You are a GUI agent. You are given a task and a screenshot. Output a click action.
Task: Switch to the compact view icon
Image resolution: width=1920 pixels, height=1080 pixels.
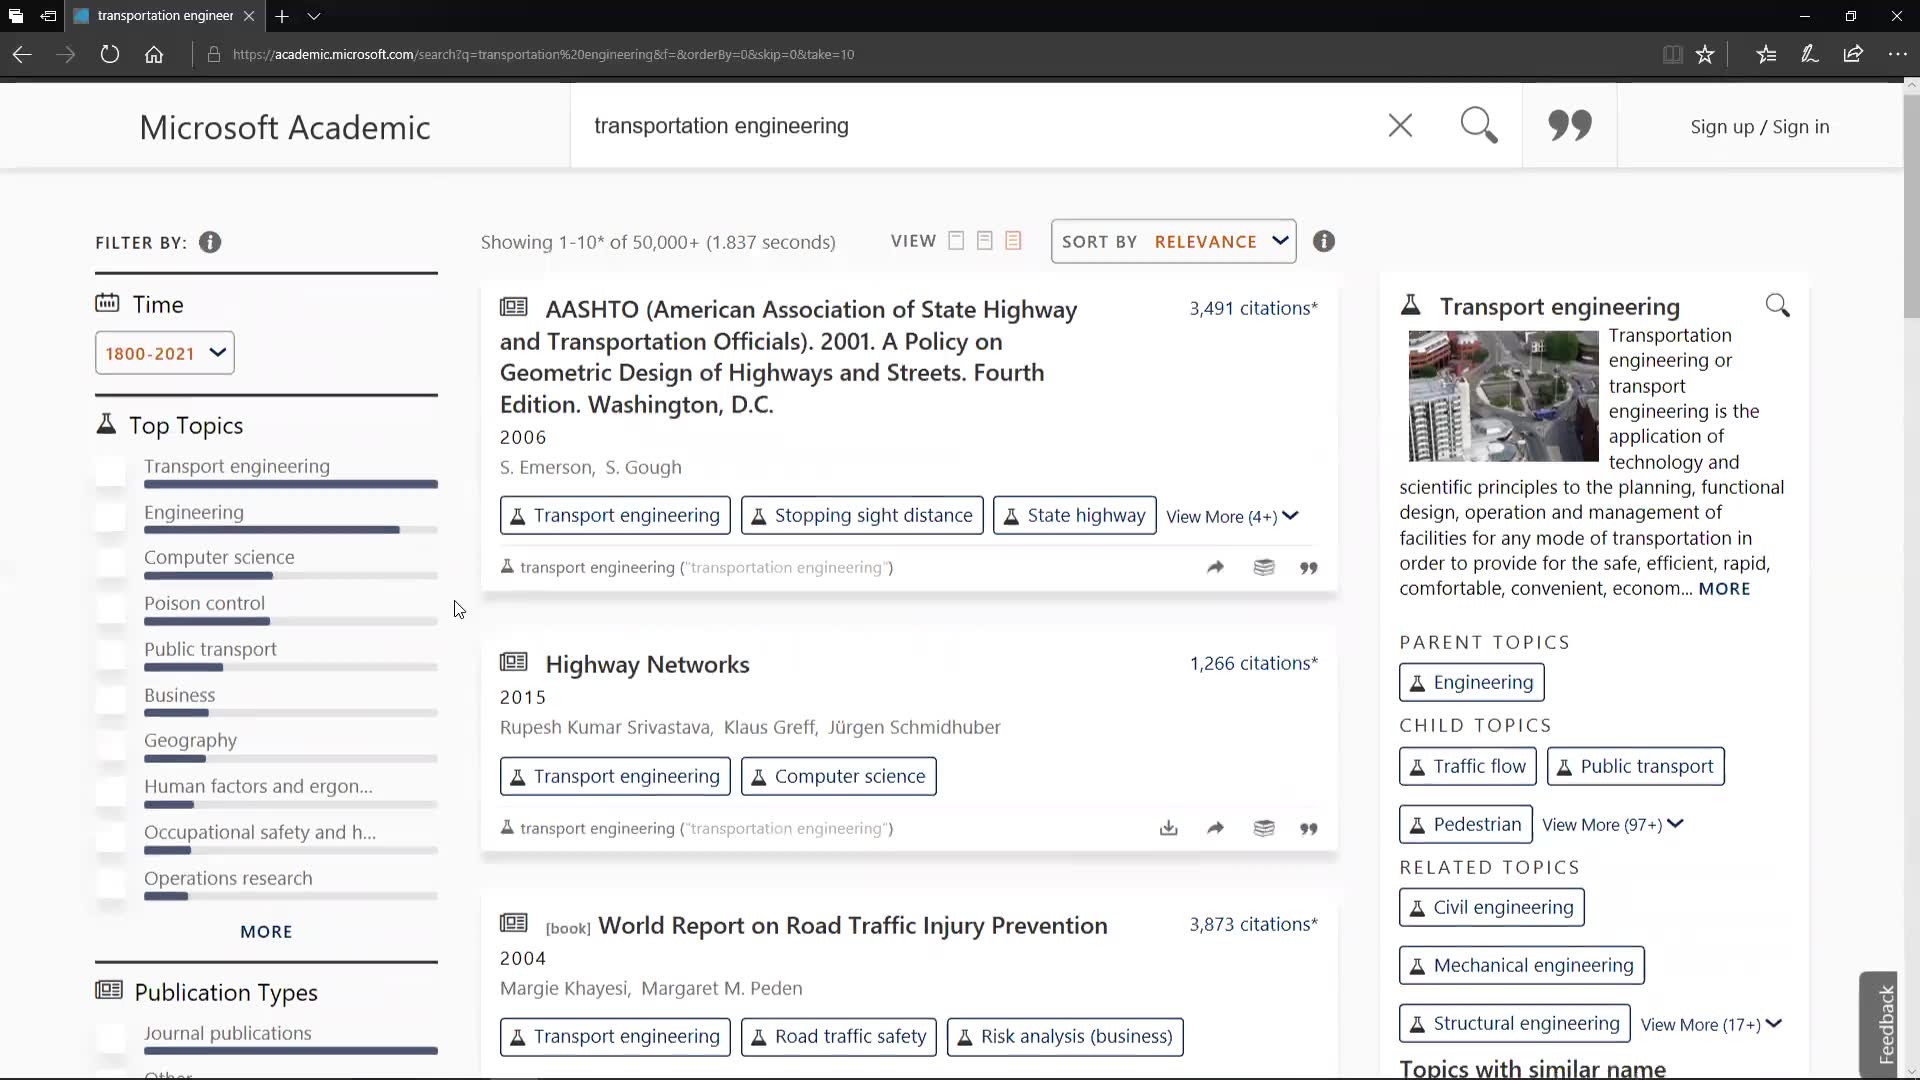click(956, 241)
